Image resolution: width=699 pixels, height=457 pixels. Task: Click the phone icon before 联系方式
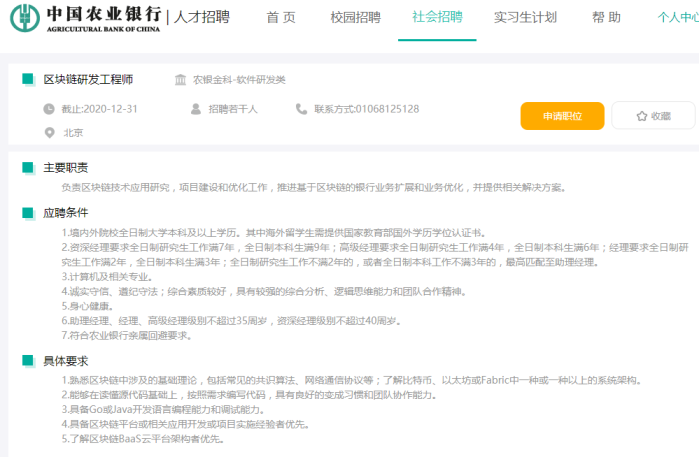pyautogui.click(x=302, y=109)
